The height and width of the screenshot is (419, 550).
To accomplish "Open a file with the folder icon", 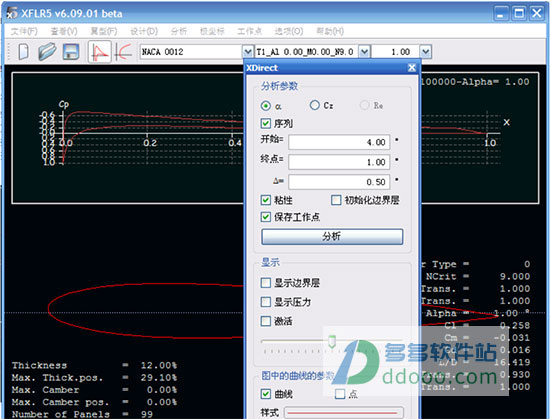I will point(47,52).
